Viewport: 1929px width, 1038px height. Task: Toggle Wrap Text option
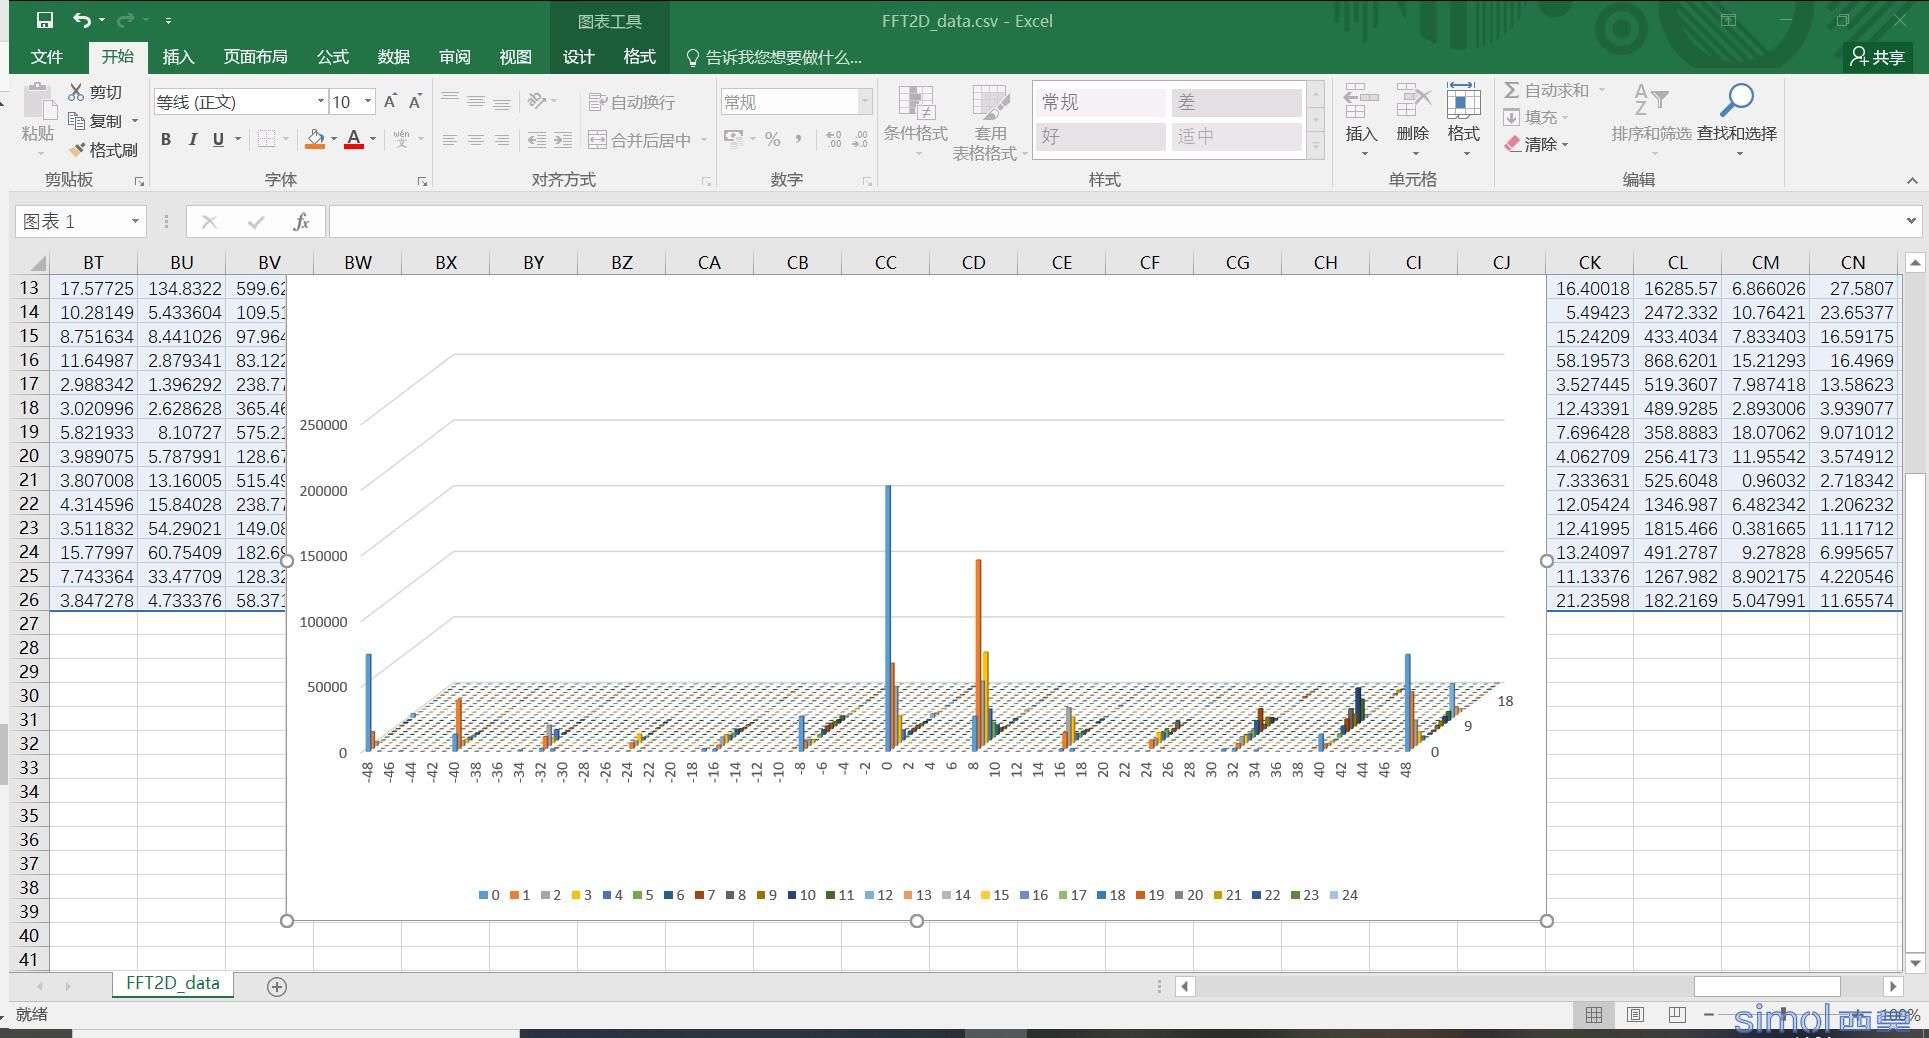(632, 102)
